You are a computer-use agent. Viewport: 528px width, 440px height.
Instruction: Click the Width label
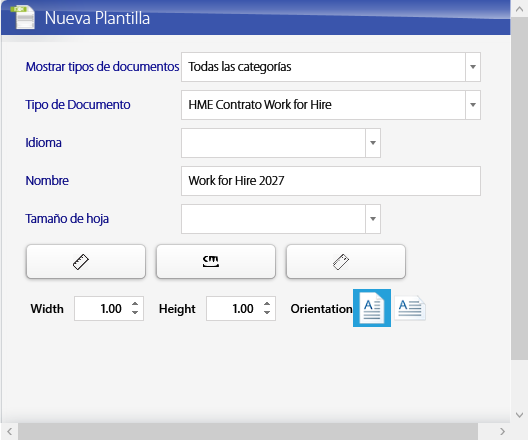(47, 309)
